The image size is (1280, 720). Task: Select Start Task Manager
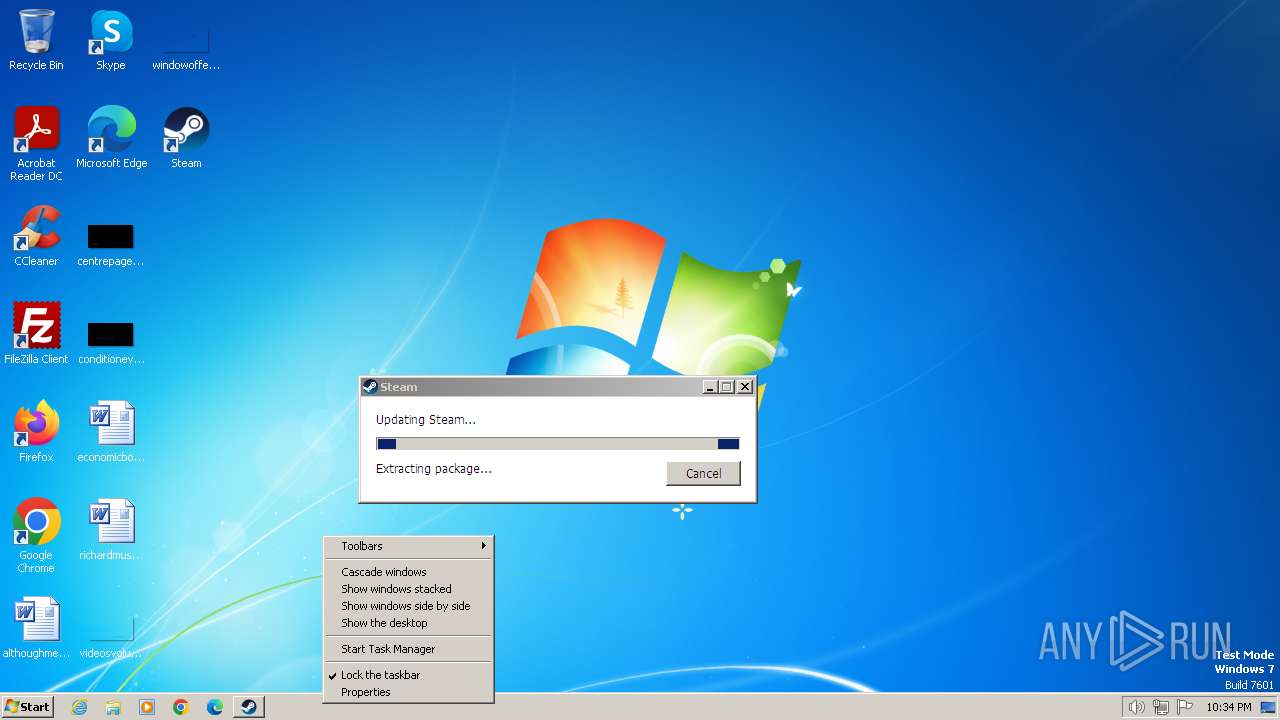408,649
